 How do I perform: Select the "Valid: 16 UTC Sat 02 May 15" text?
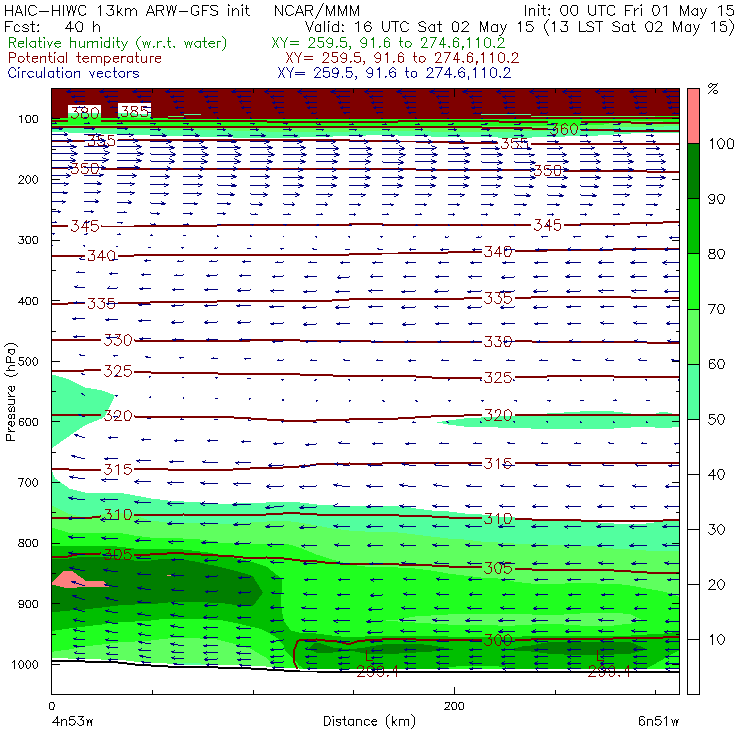421,27
